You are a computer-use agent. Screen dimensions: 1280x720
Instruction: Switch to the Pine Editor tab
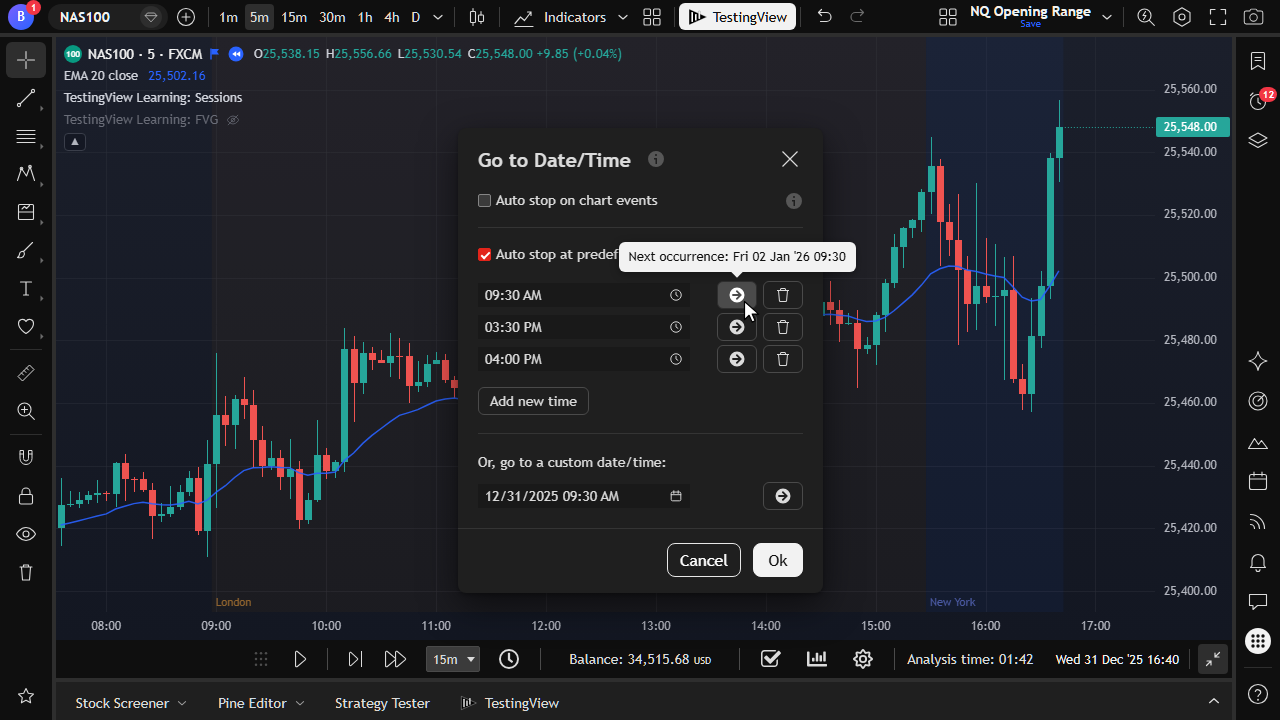coord(261,703)
